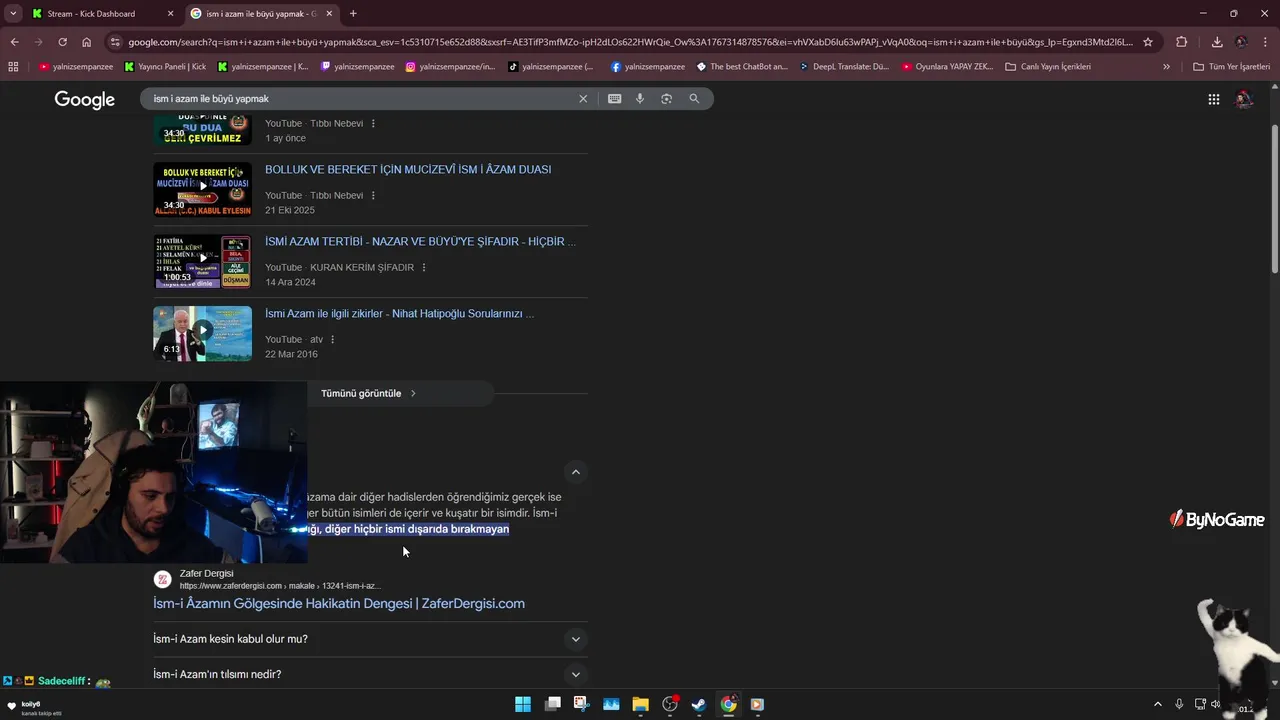Clear the Google search box text
This screenshot has width=1280, height=720.
tap(583, 99)
